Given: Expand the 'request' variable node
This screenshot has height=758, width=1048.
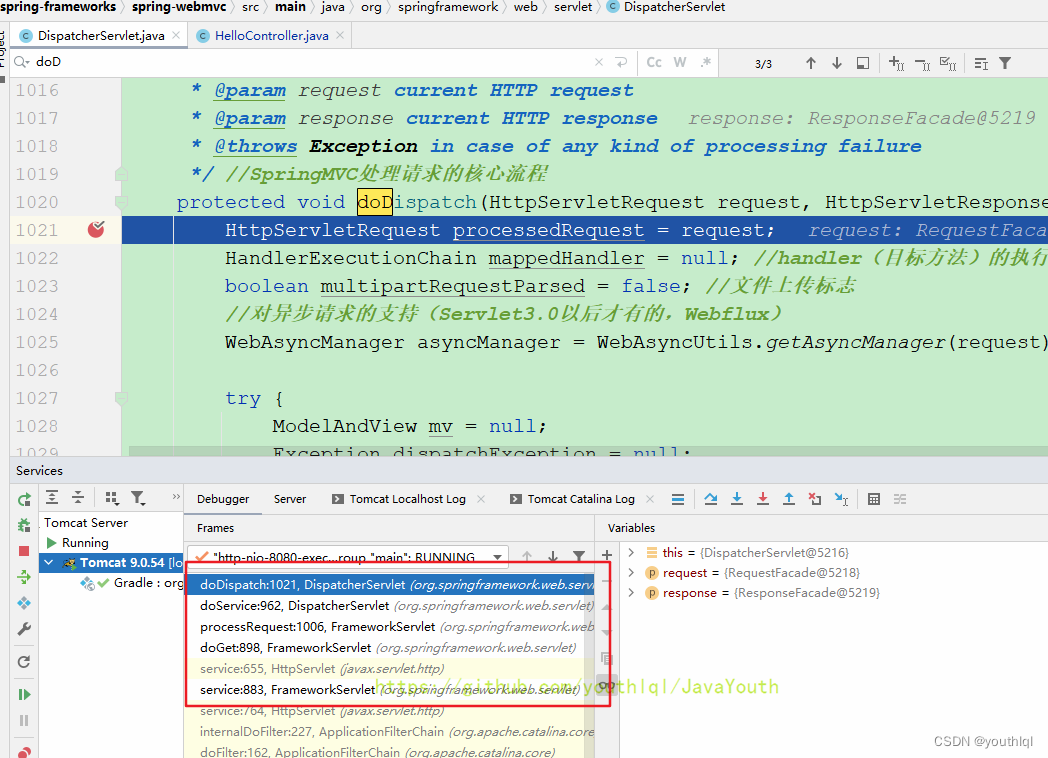Looking at the screenshot, I should pos(631,572).
